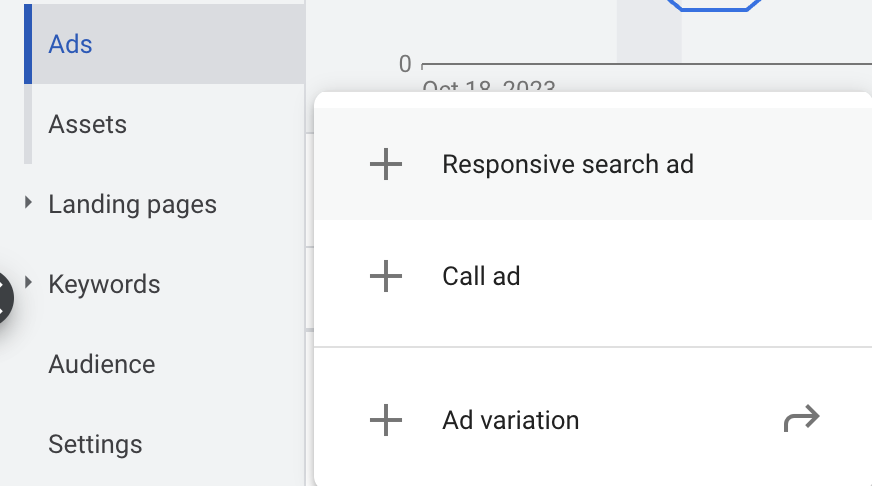Click the curved arrow icon on Ad variation

(x=801, y=419)
